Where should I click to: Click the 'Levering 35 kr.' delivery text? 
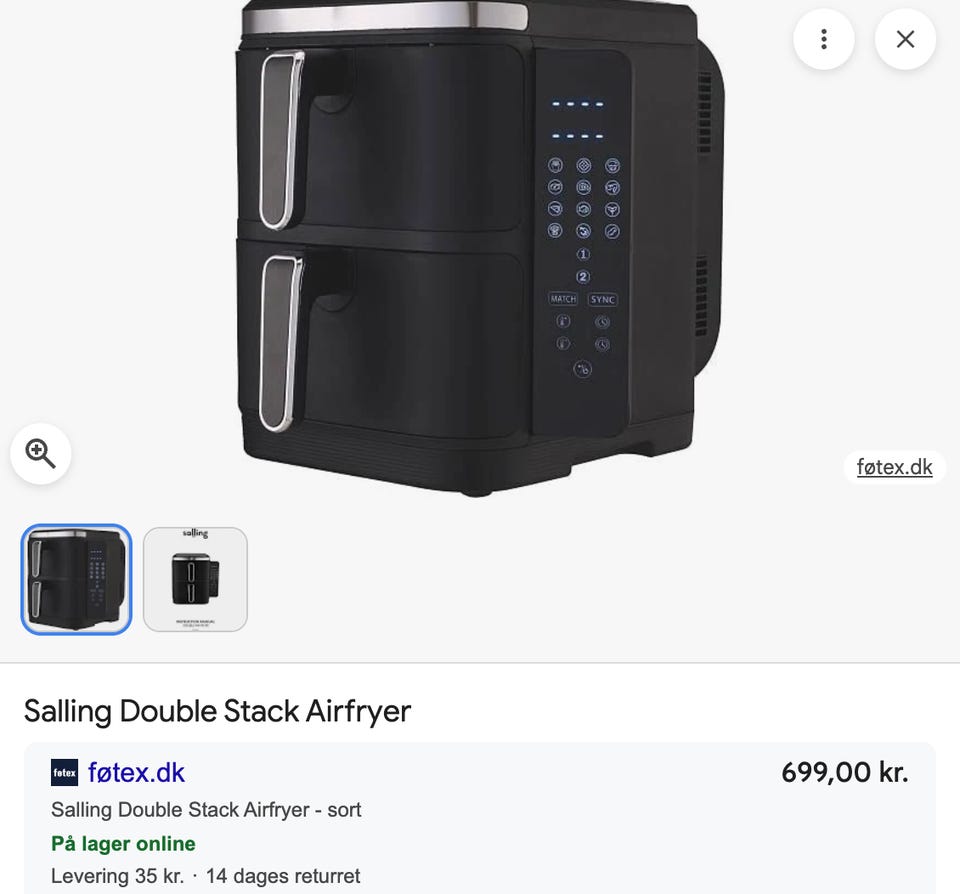(x=117, y=877)
